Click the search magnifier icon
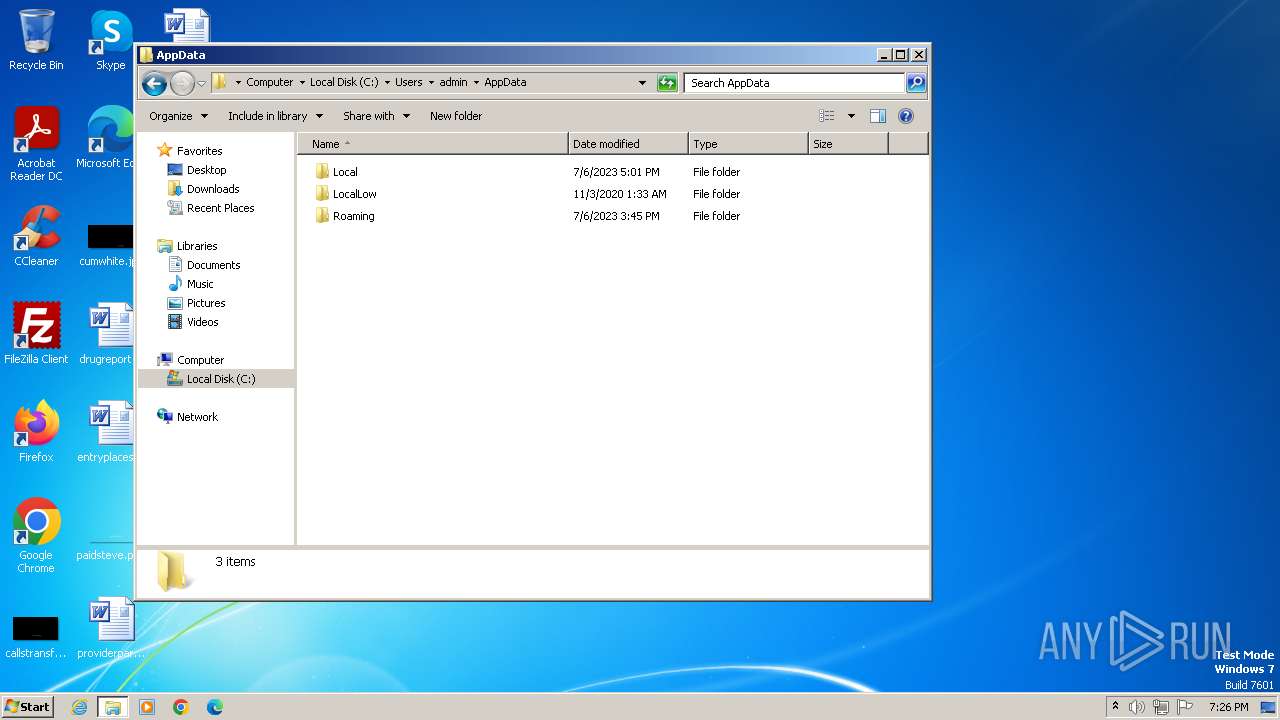Viewport: 1280px width, 720px height. pyautogui.click(x=915, y=83)
